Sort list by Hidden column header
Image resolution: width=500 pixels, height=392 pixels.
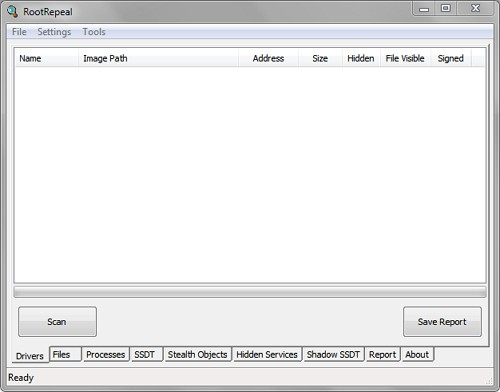coord(361,58)
